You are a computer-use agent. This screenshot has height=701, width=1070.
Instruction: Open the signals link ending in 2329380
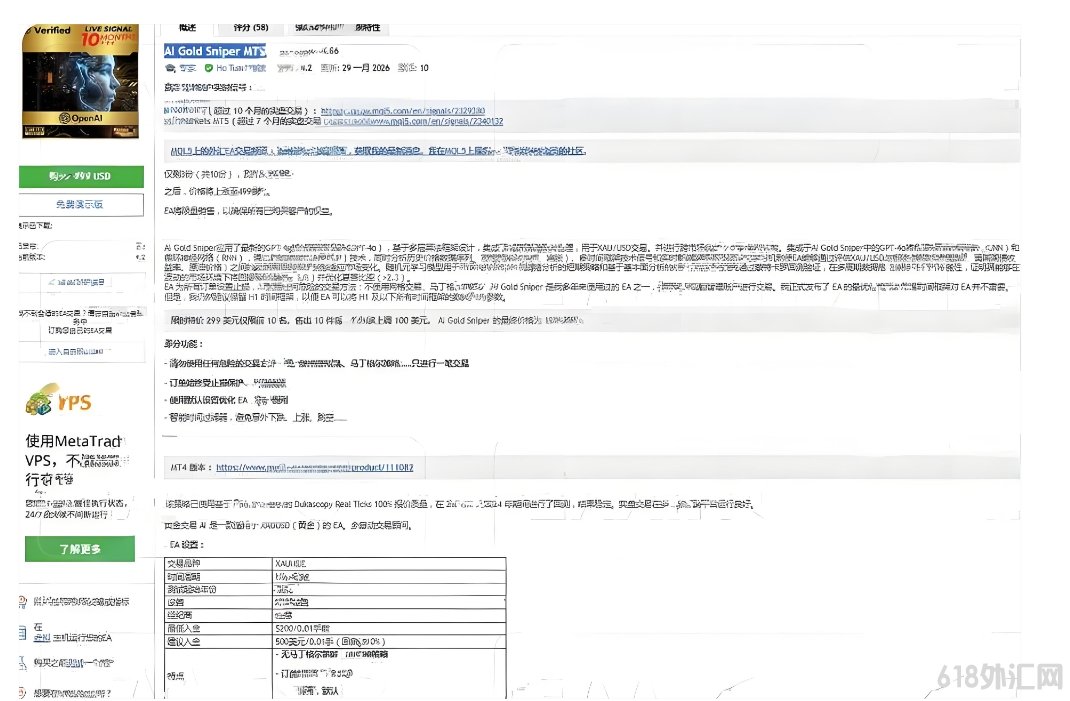(403, 111)
